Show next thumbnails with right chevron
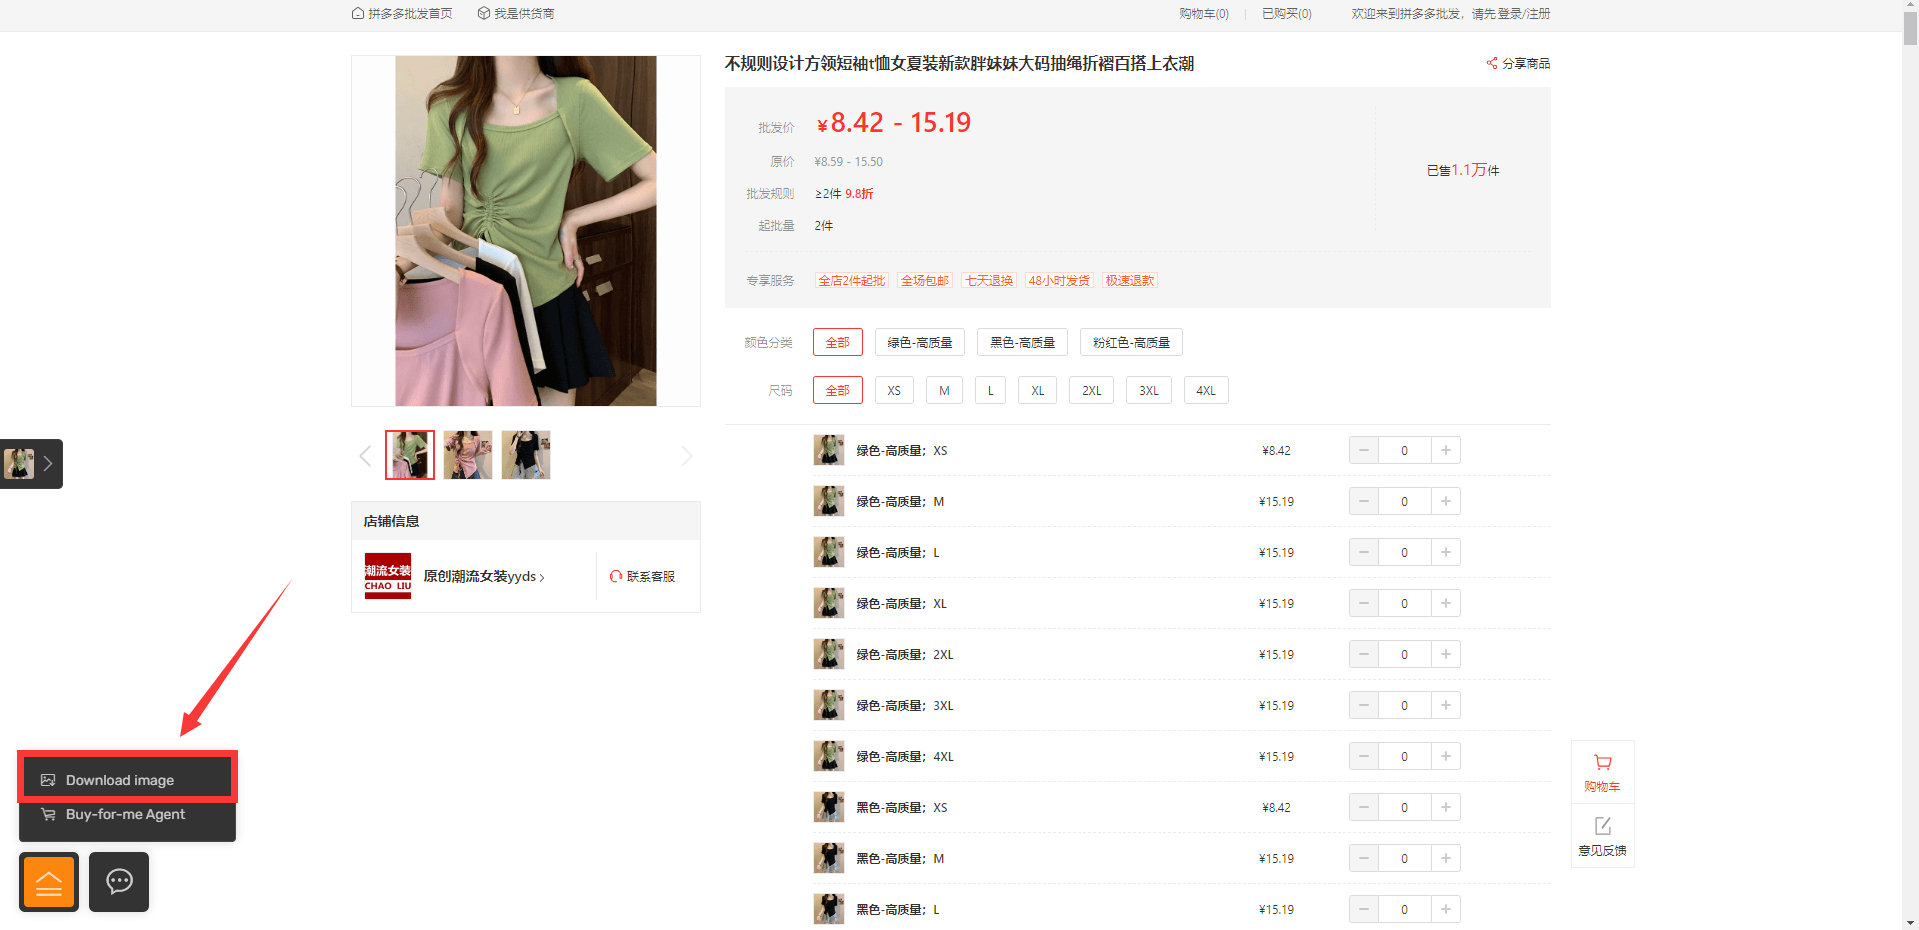Screen dimensions: 1919x930 (x=686, y=456)
